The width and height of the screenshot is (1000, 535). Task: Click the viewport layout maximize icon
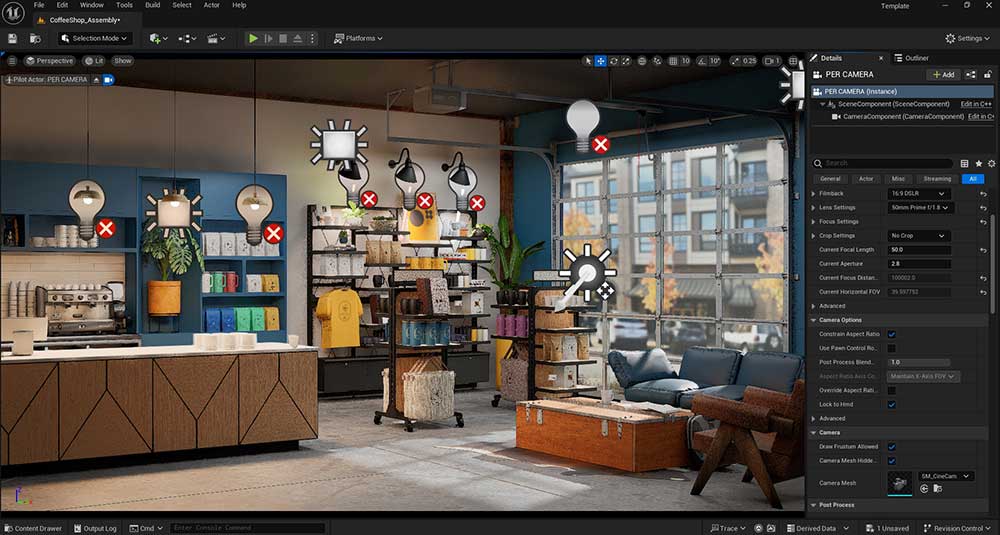793,61
